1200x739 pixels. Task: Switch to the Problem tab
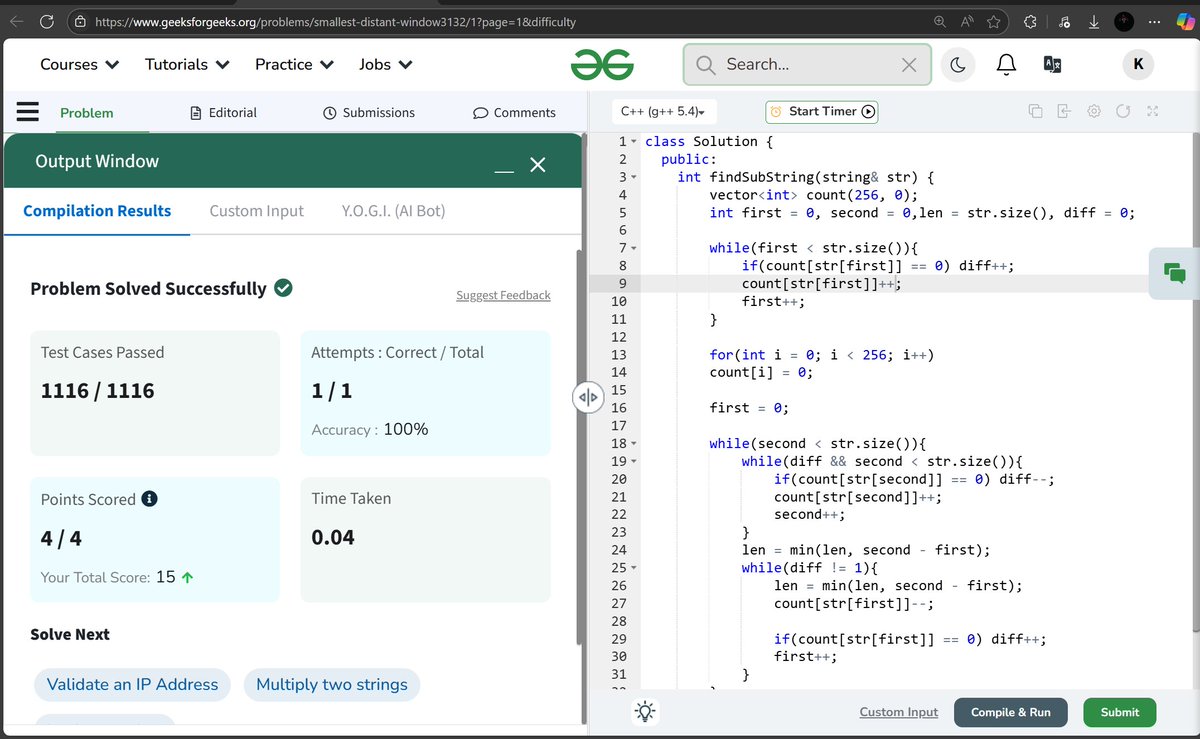(x=86, y=113)
